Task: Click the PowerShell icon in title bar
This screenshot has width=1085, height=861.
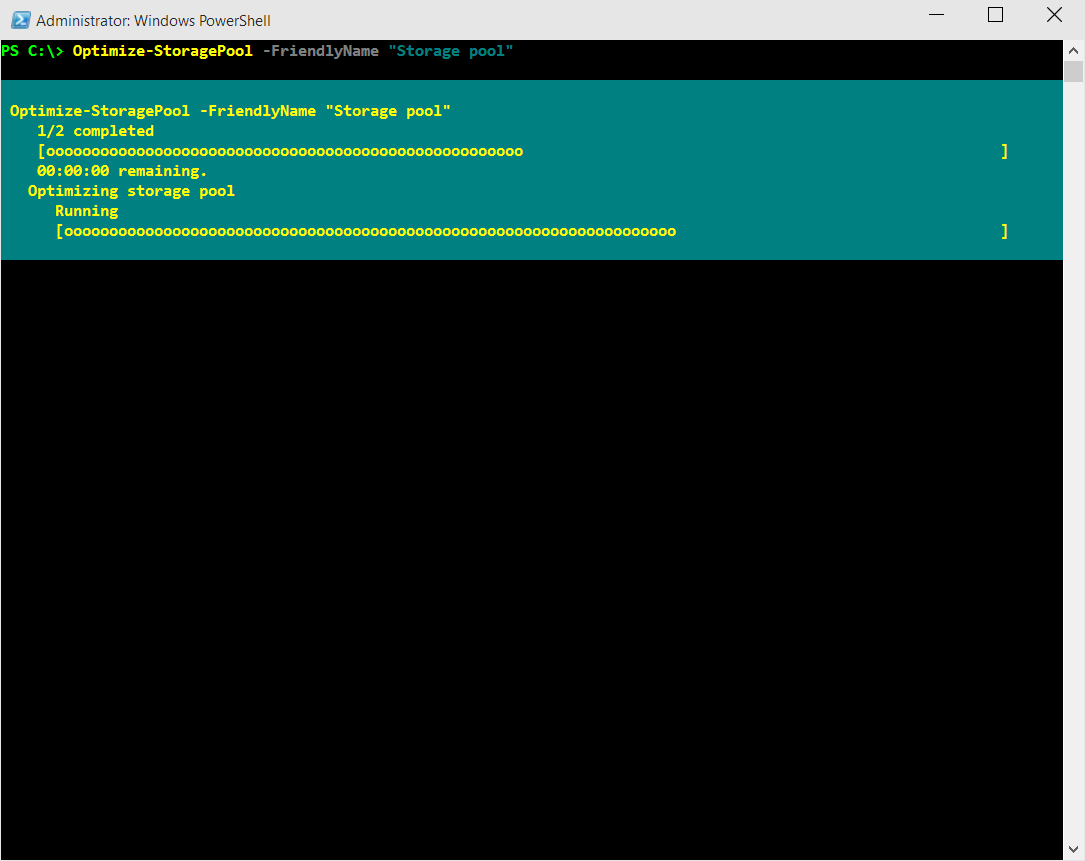Action: (x=20, y=20)
